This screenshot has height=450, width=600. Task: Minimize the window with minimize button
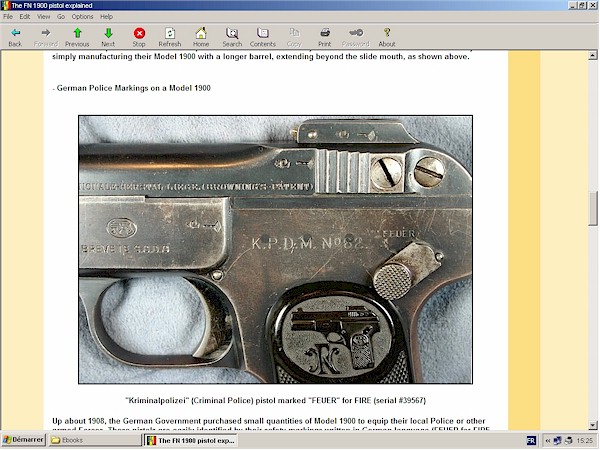(573, 5)
